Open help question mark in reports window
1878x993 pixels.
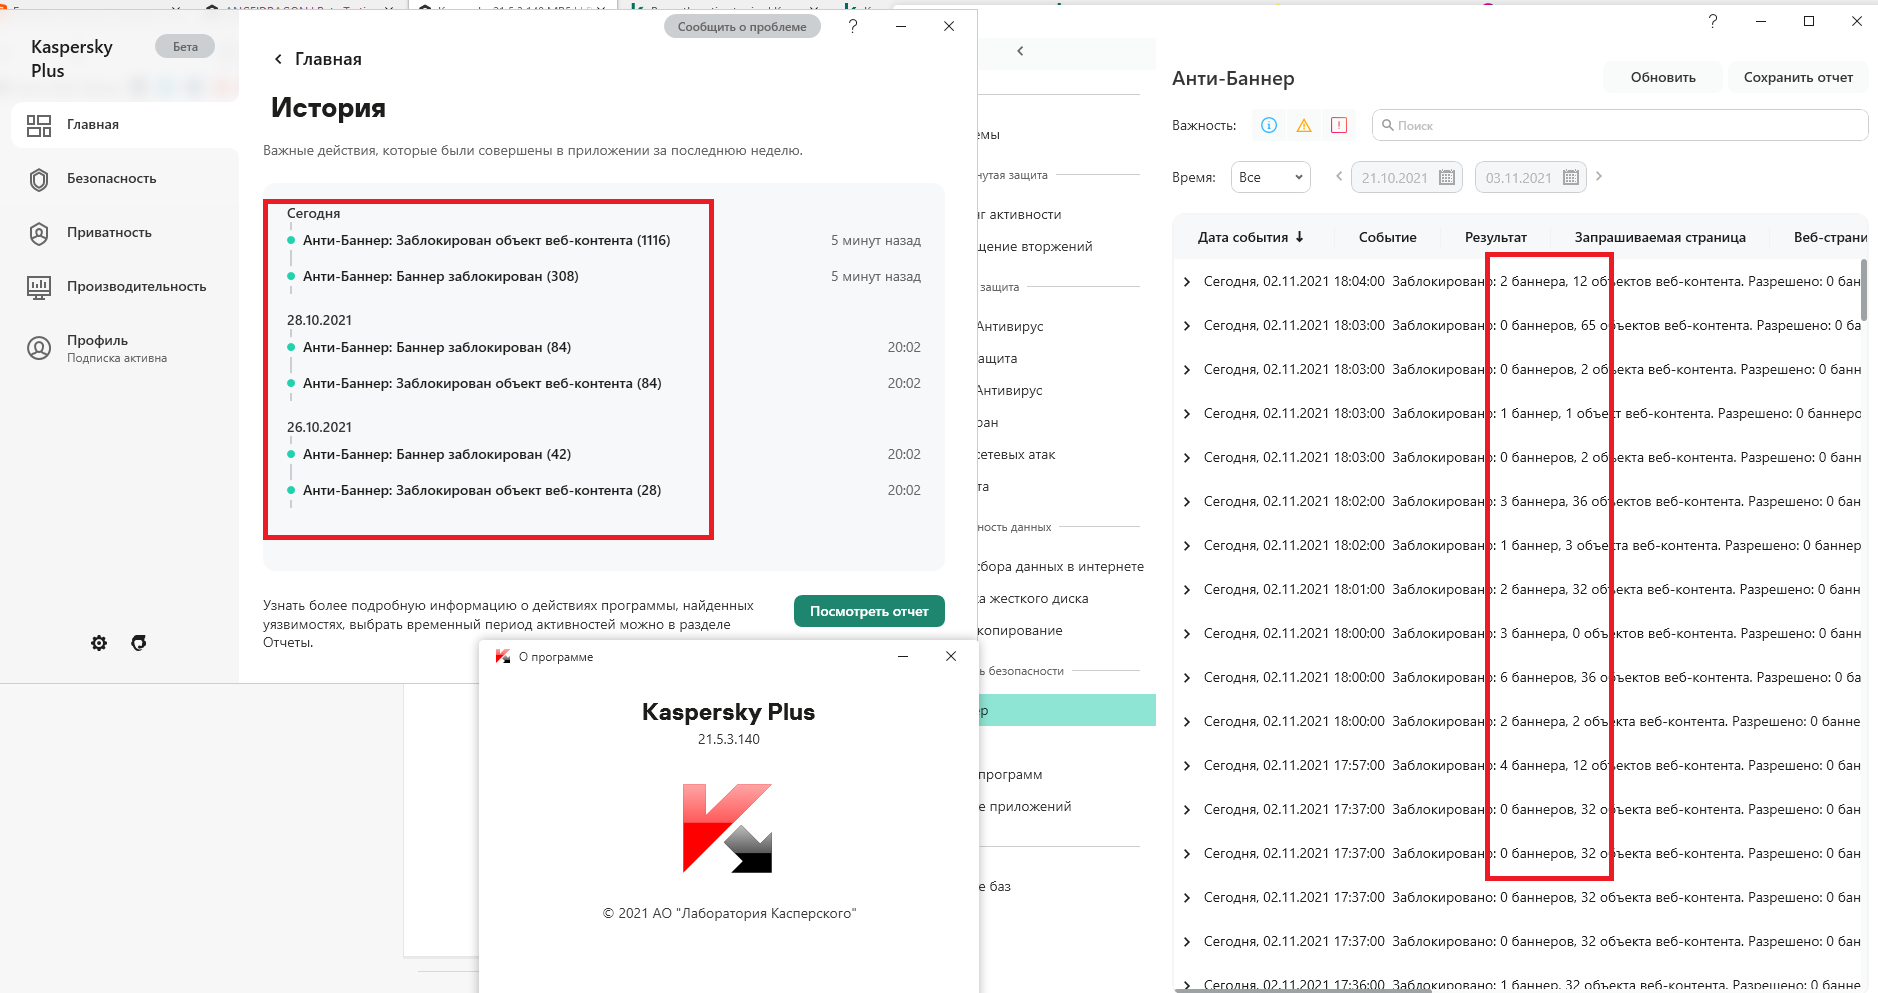(x=1713, y=21)
